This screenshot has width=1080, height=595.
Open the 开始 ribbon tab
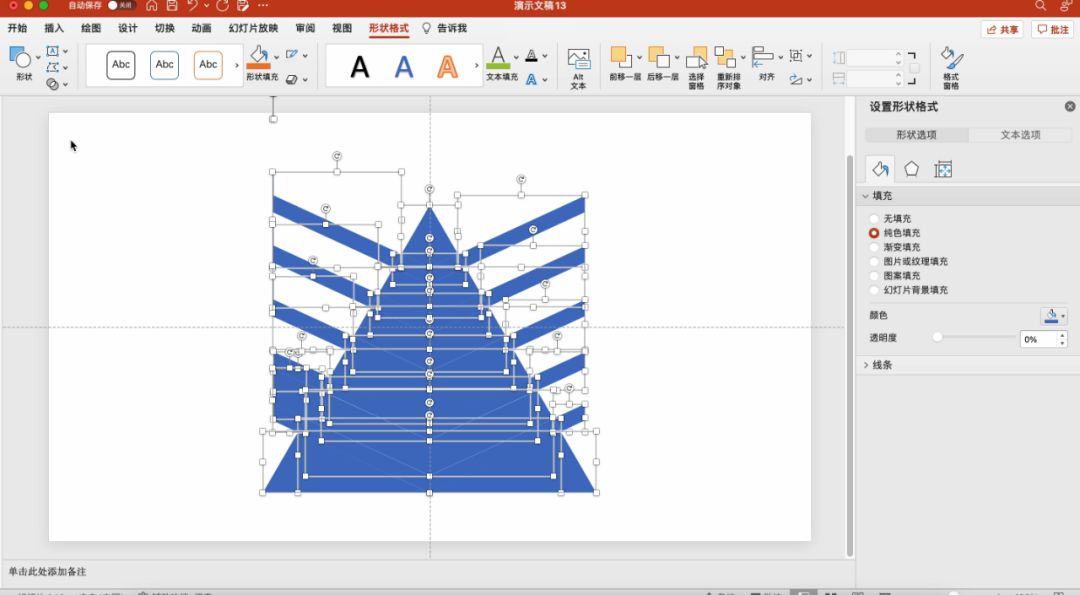pos(17,28)
